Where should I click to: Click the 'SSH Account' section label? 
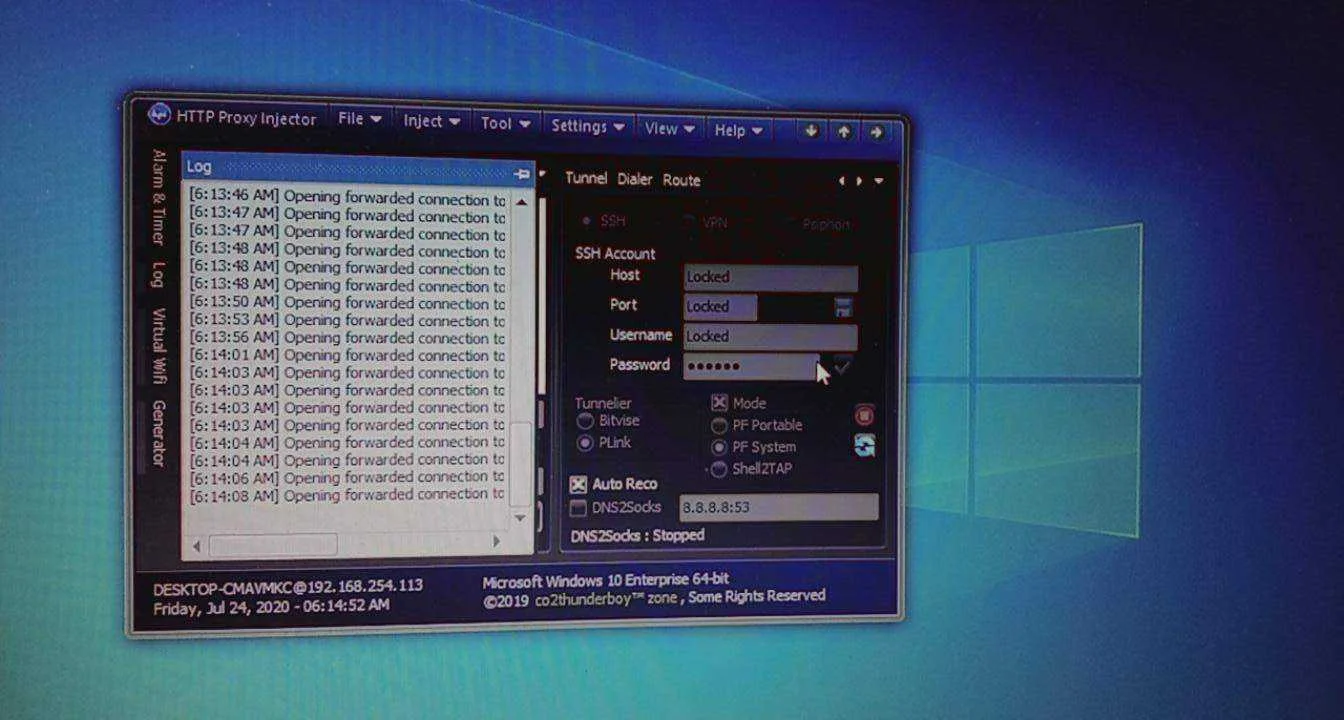(615, 253)
